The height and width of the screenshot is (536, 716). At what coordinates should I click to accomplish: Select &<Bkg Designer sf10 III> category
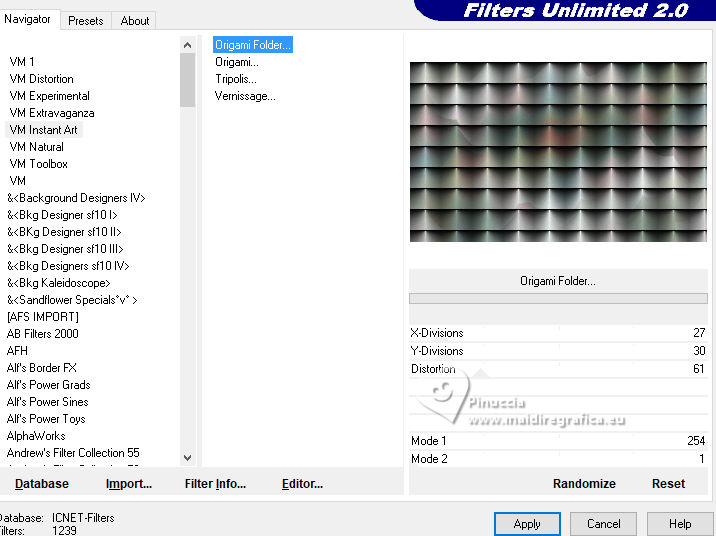point(65,249)
